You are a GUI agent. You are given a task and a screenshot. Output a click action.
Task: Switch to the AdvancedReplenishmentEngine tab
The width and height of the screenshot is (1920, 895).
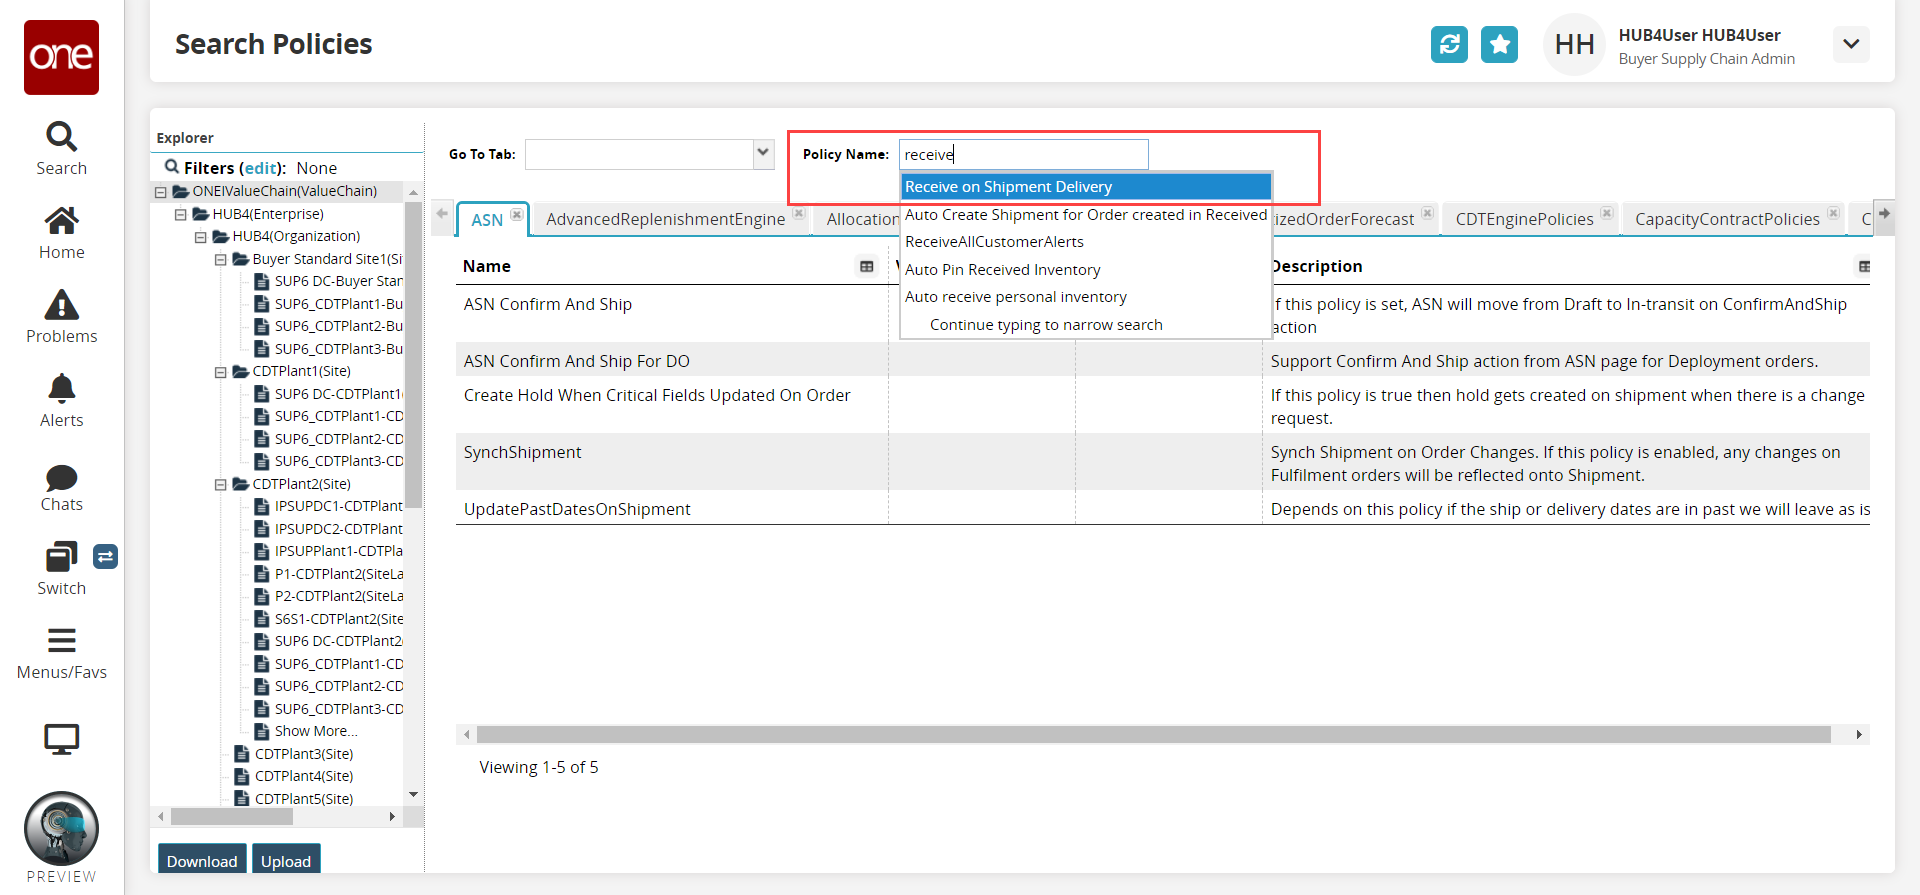click(x=665, y=219)
